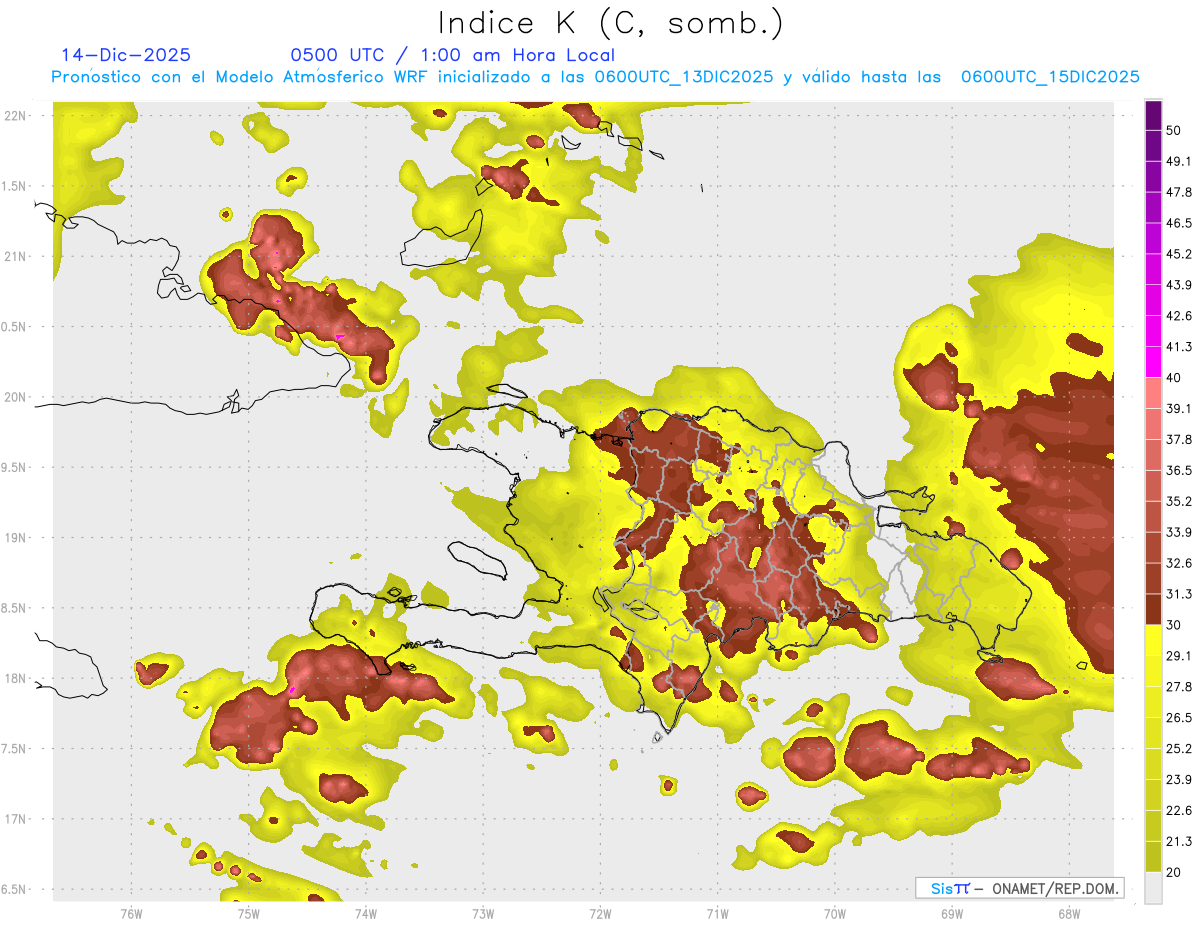The width and height of the screenshot is (1200, 927).
Task: Click the small magenta spot near 74W 20.5N
Action: (340, 337)
